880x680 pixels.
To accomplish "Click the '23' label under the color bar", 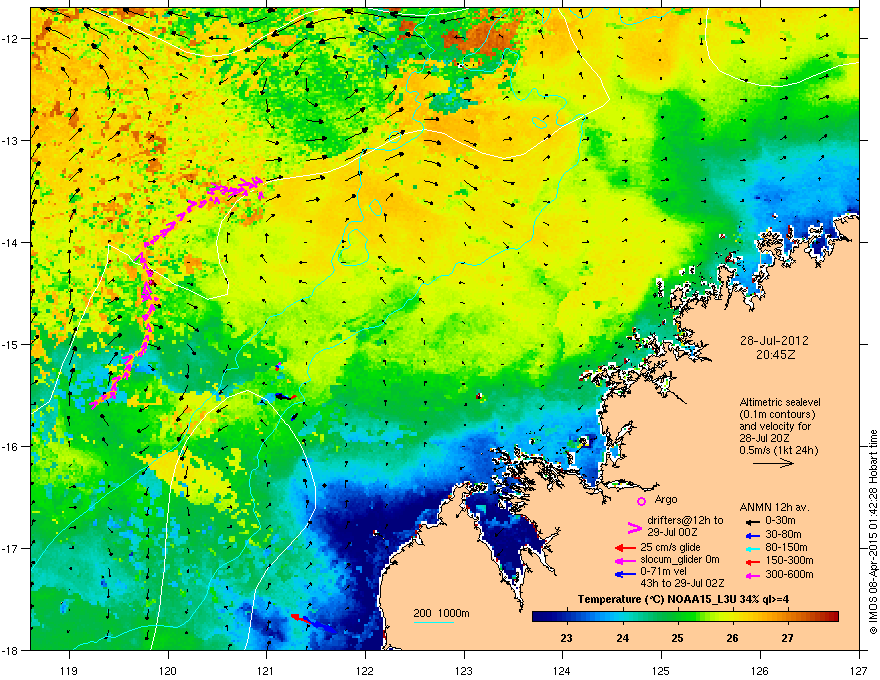I will tap(566, 638).
